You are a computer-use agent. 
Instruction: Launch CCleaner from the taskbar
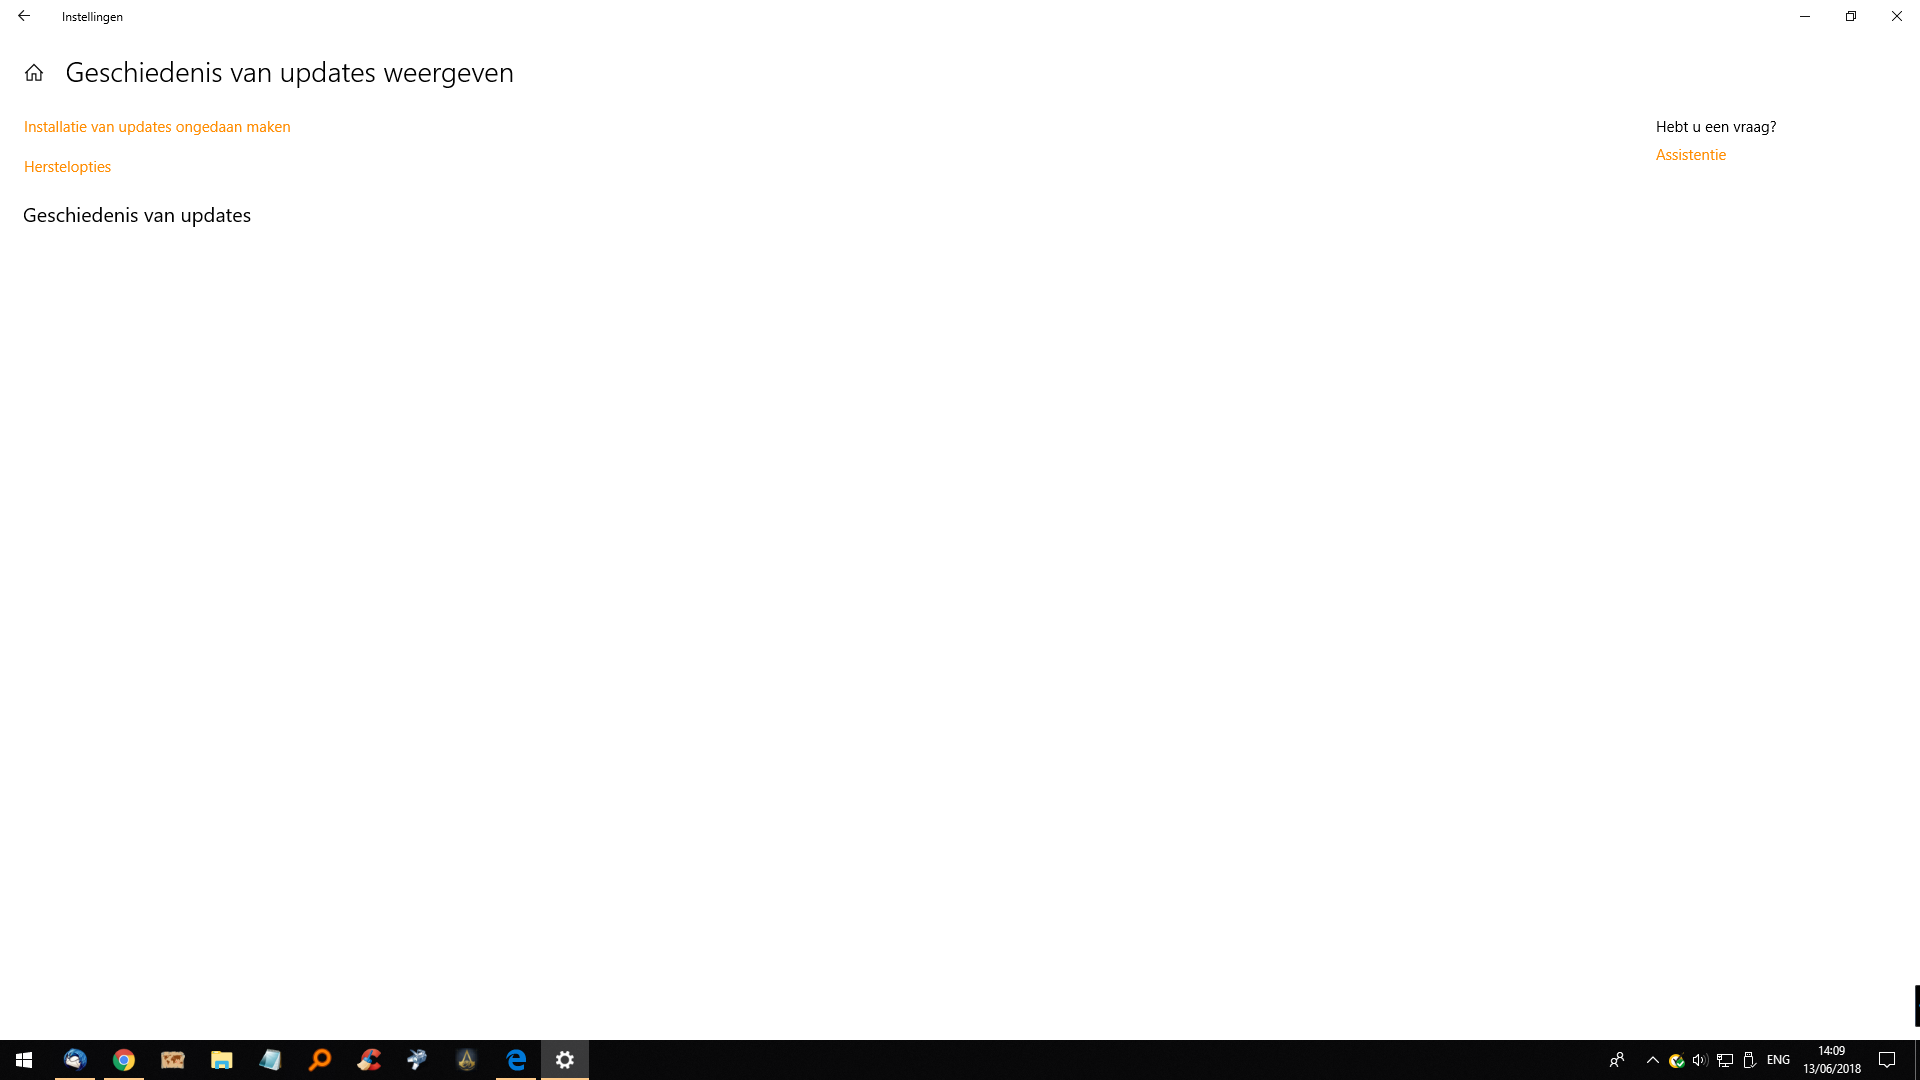pos(369,1060)
